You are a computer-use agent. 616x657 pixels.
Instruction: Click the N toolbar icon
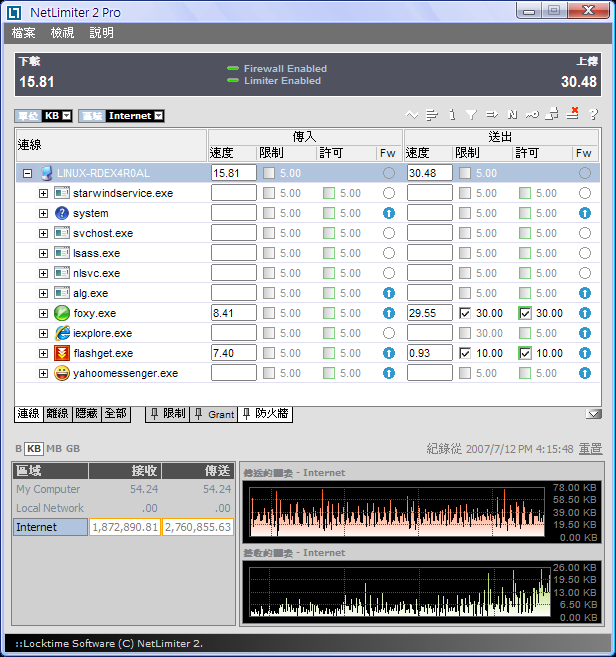click(x=512, y=114)
